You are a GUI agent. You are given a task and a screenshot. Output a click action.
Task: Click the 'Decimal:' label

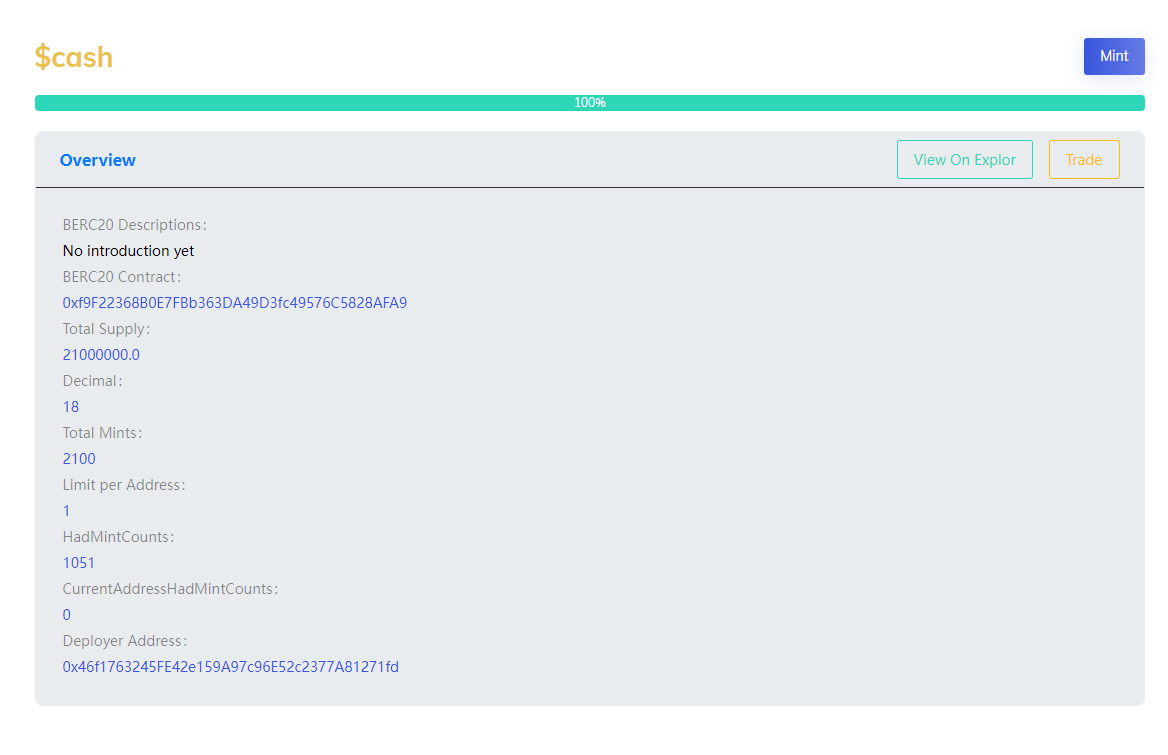click(x=92, y=381)
